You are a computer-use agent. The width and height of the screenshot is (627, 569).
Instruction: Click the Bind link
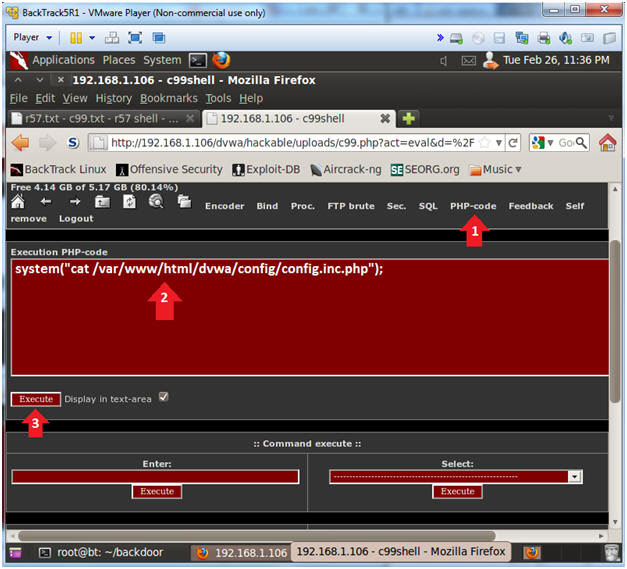[267, 206]
